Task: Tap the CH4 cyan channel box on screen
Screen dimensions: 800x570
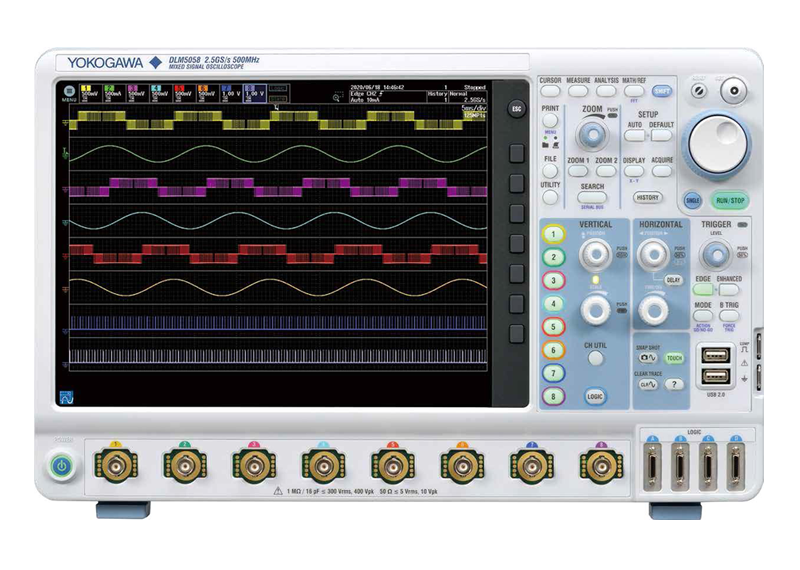Action: [160, 93]
